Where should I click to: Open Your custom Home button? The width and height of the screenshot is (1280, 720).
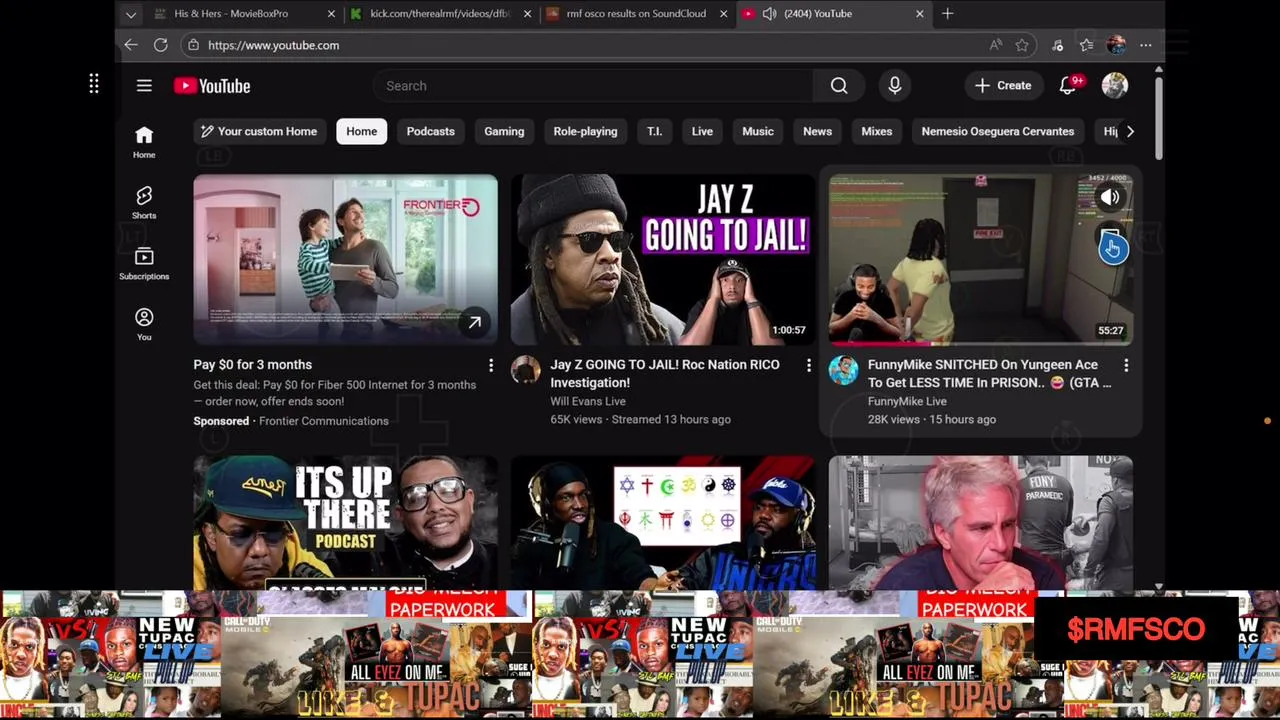point(259,131)
